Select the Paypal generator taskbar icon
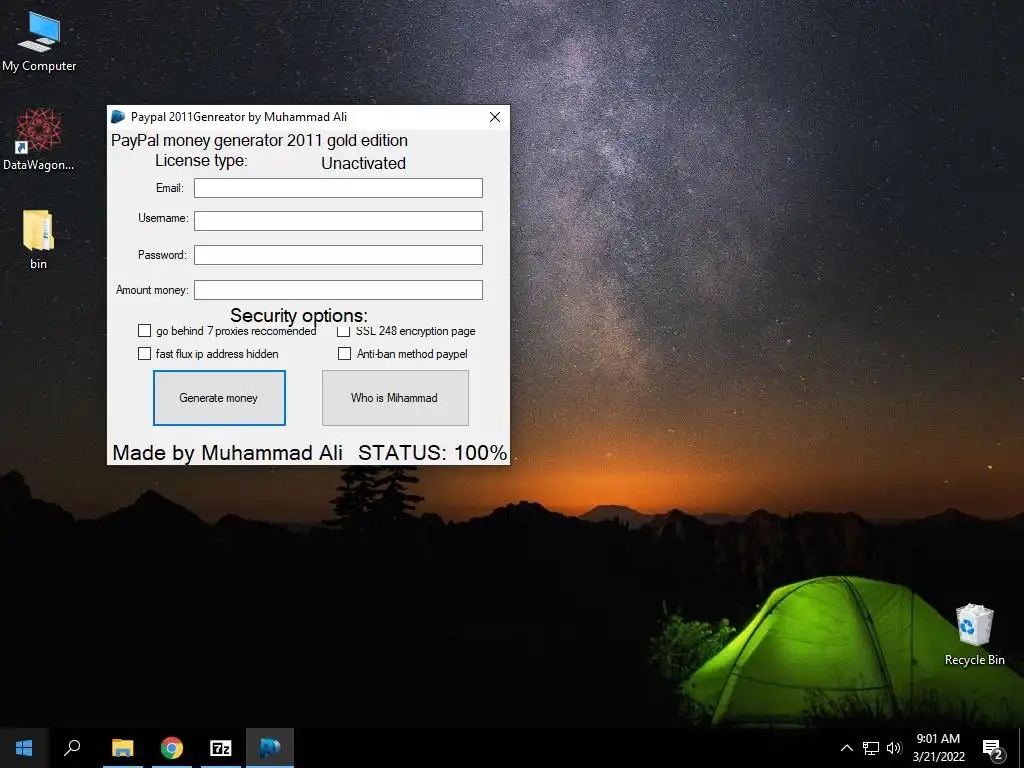This screenshot has width=1024, height=768. coord(270,748)
